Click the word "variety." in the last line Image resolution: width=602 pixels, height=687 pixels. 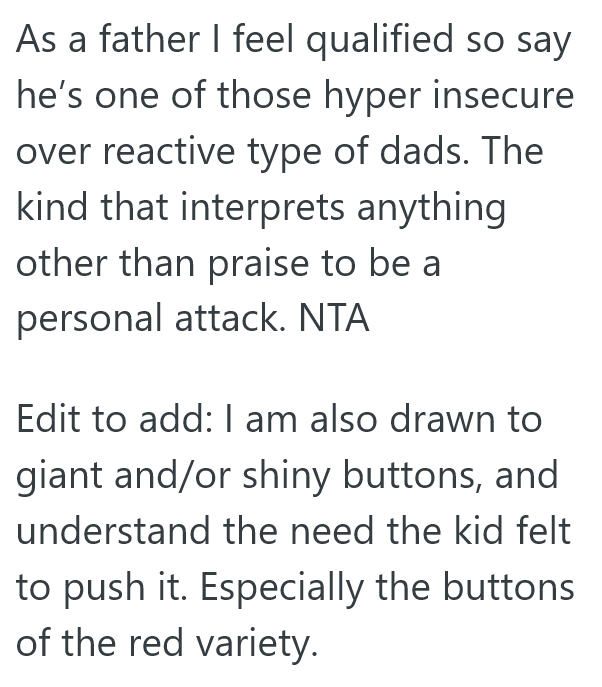click(260, 643)
